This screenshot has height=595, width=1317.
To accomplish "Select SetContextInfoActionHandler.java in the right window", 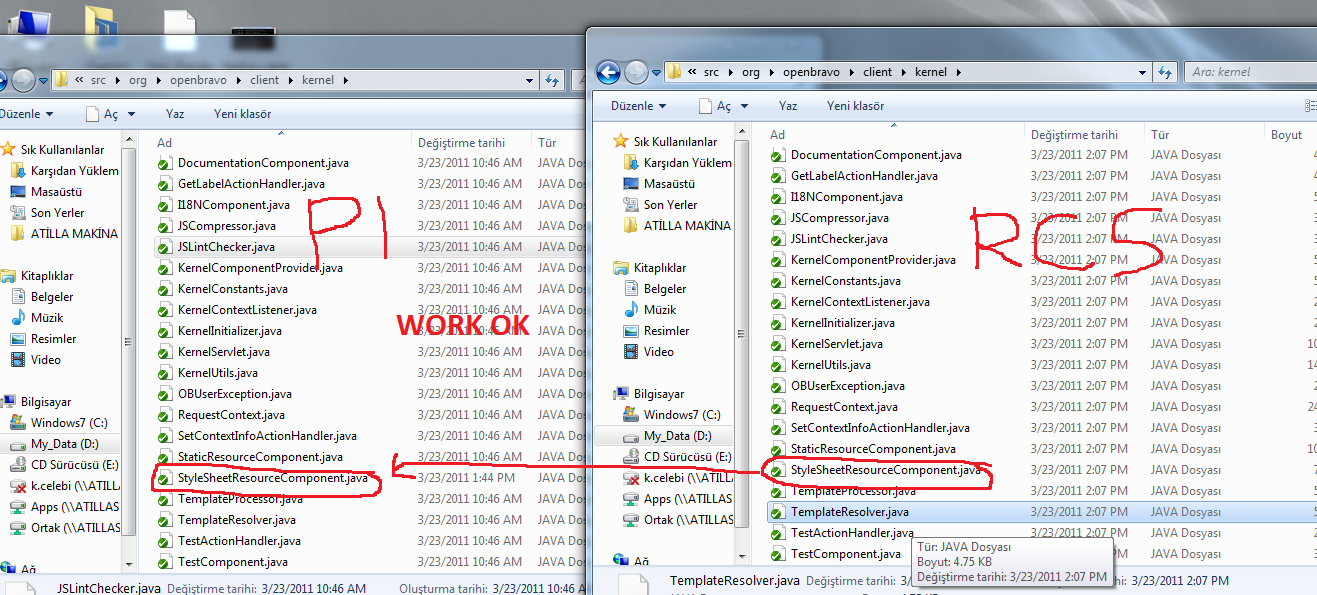I will 880,428.
